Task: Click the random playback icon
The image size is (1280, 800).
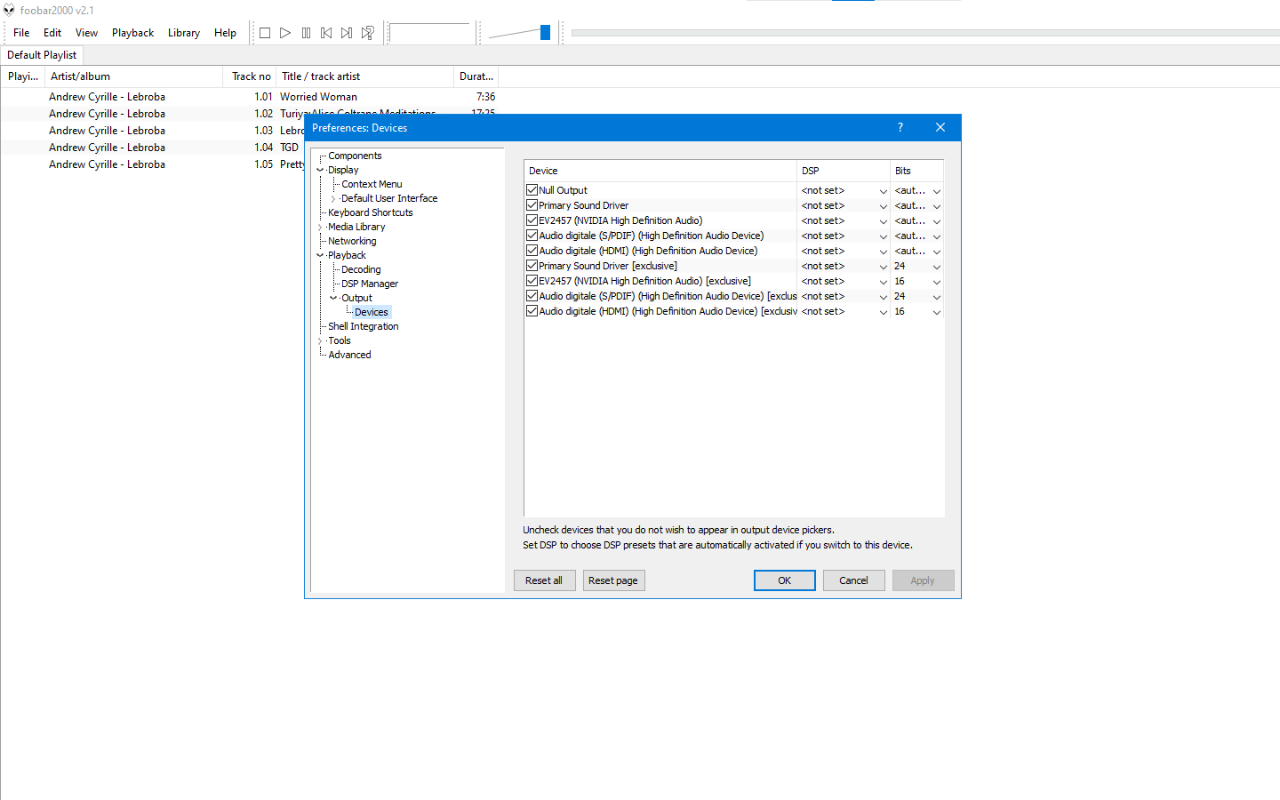Action: click(367, 33)
